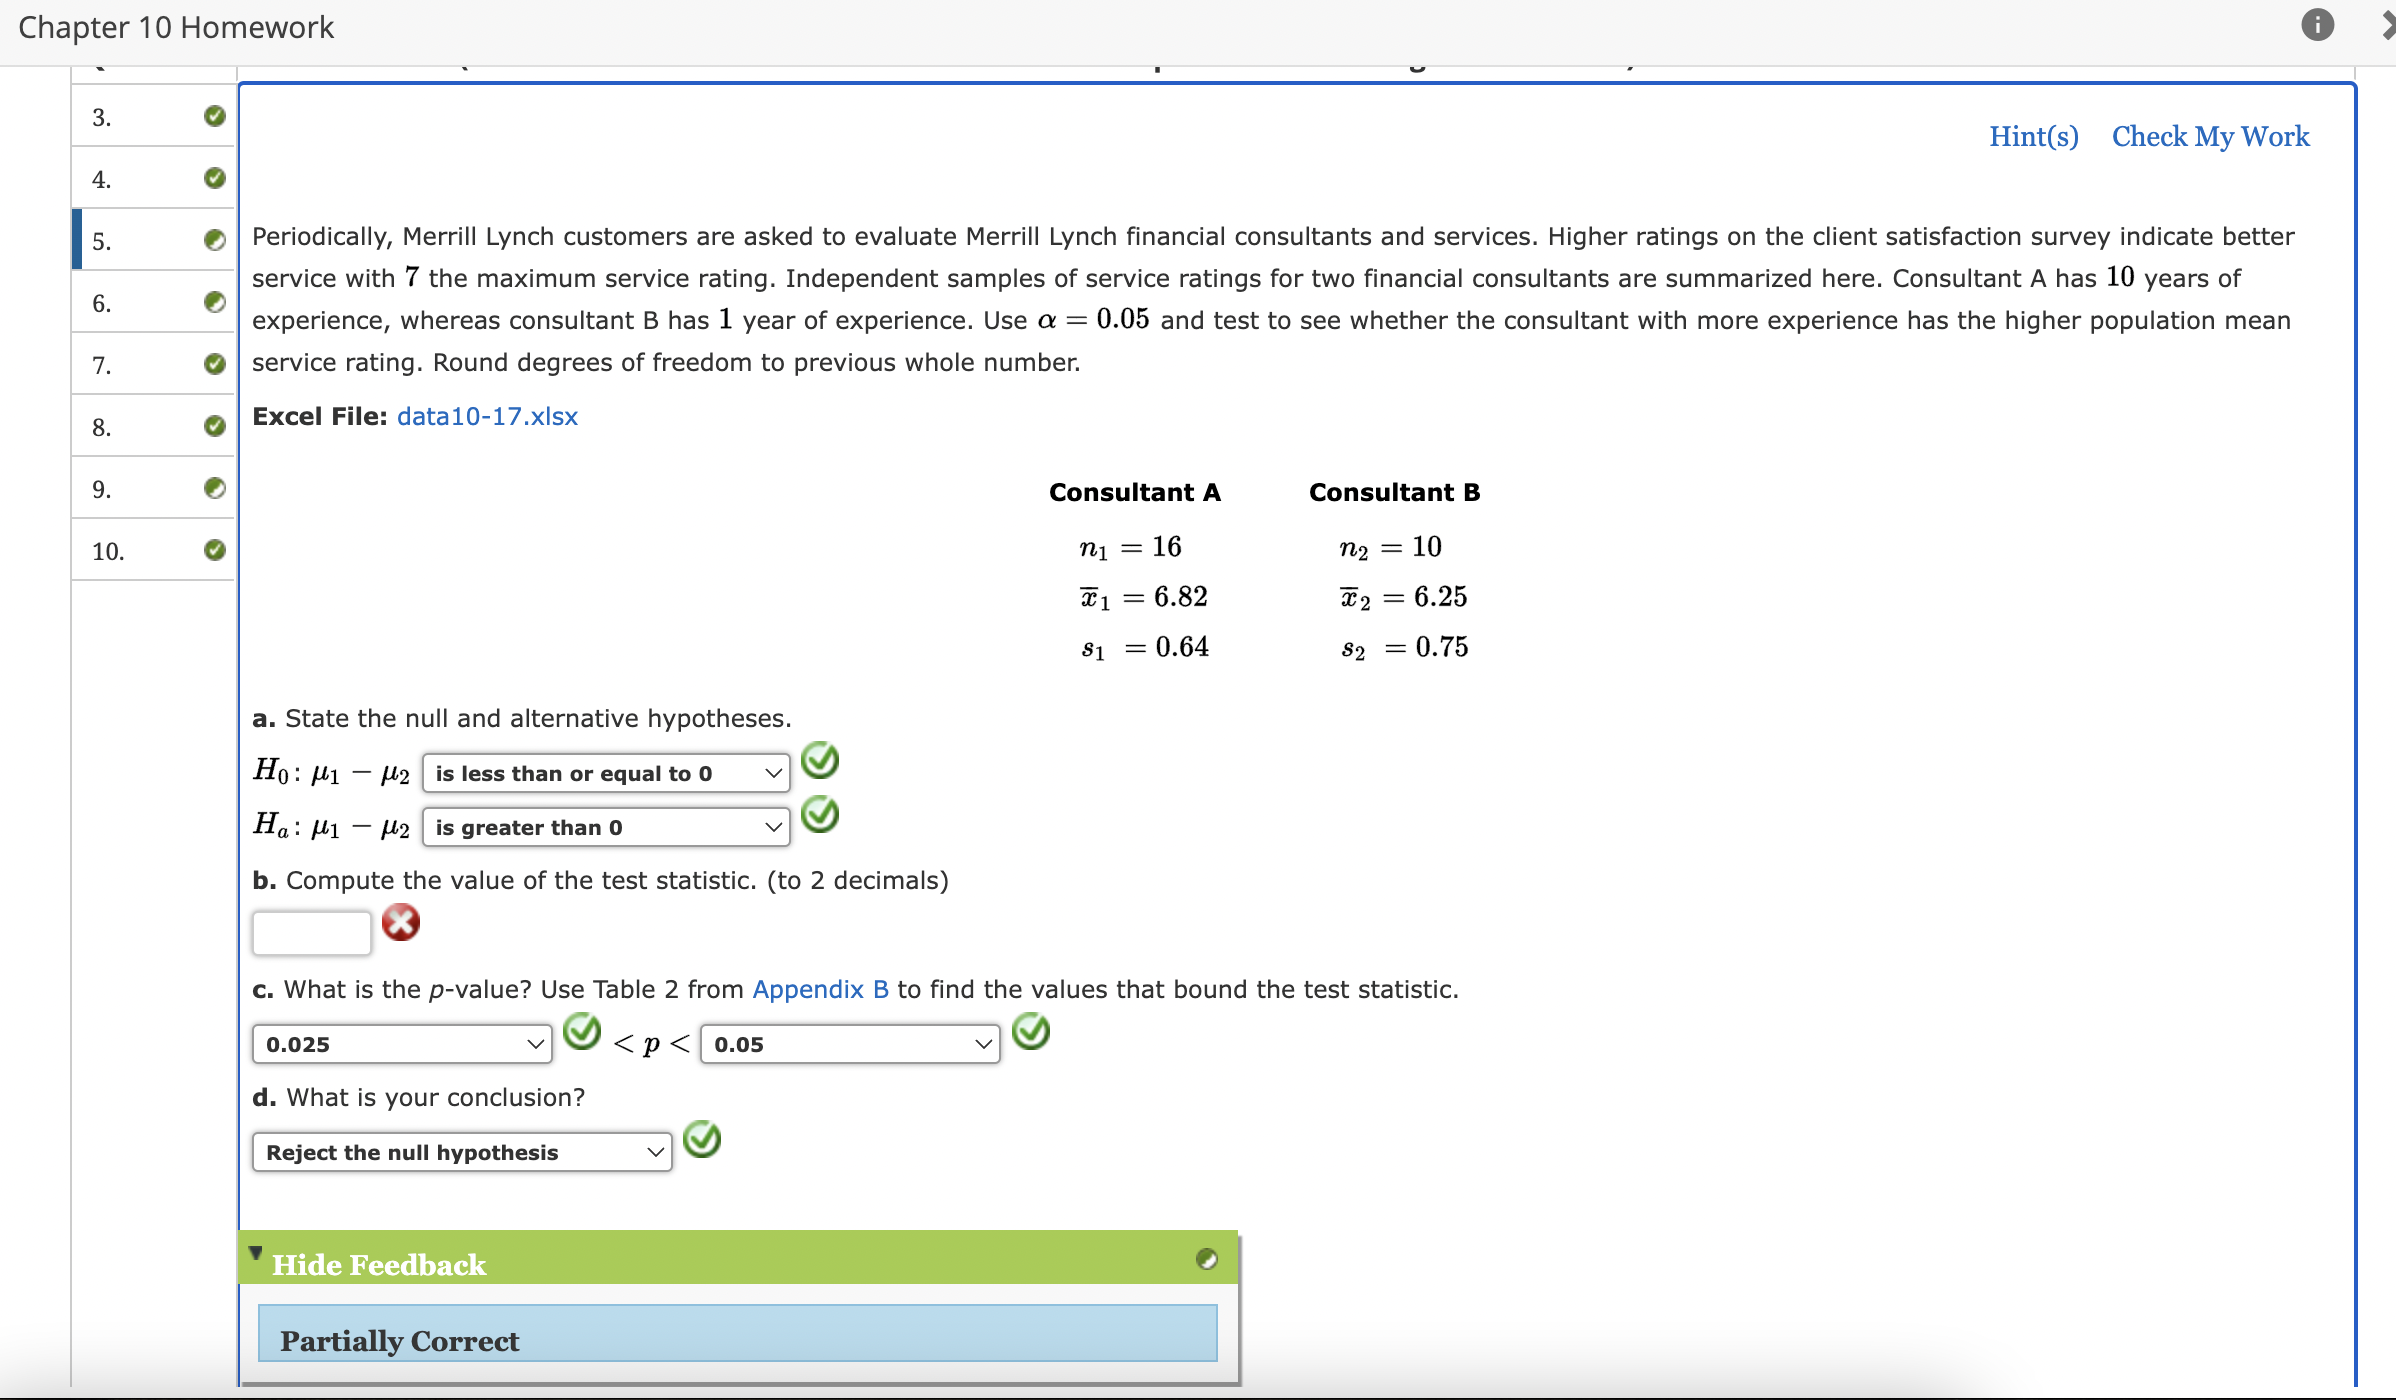Click inside the test statistic input box
Viewport: 2396px width, 1400px height.
point(311,931)
